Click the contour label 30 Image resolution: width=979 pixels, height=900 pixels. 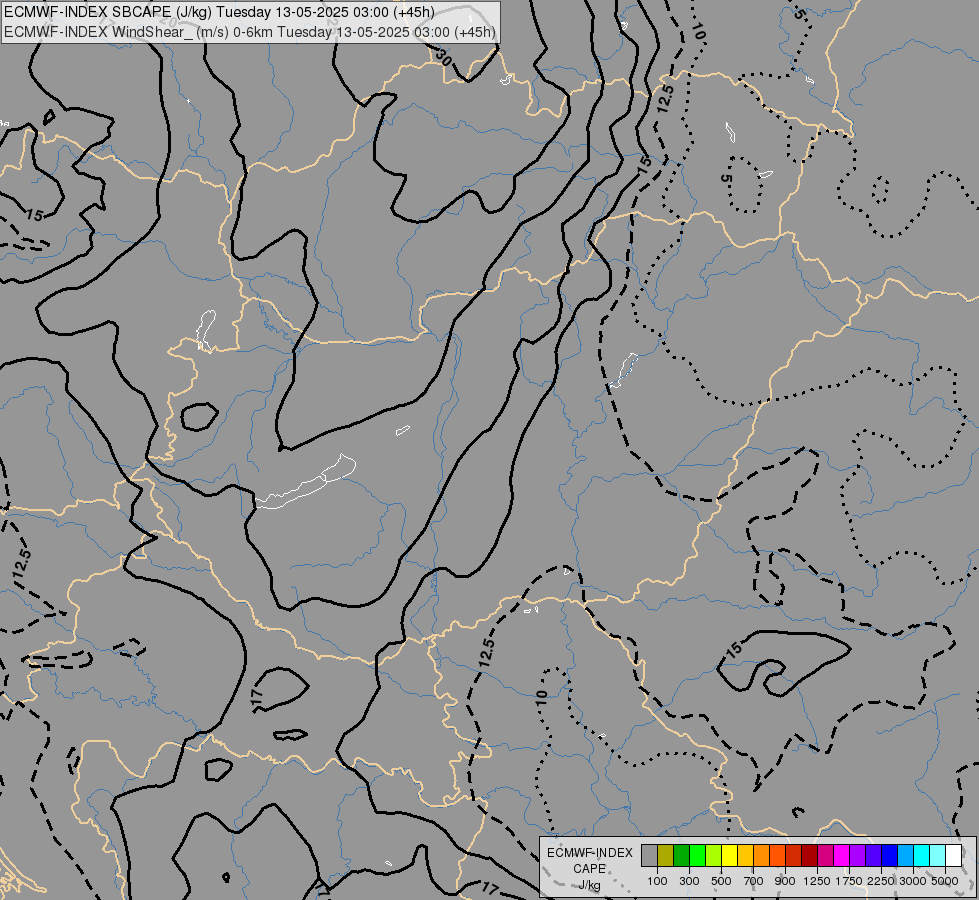[x=443, y=57]
